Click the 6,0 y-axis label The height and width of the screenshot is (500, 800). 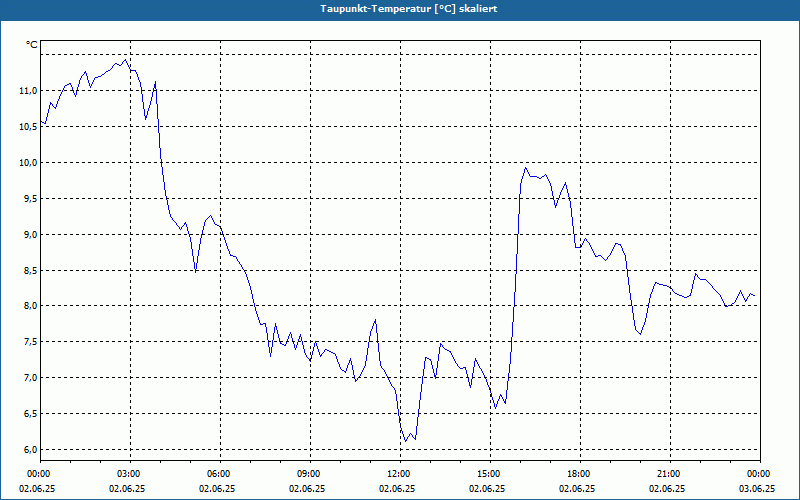click(x=31, y=450)
